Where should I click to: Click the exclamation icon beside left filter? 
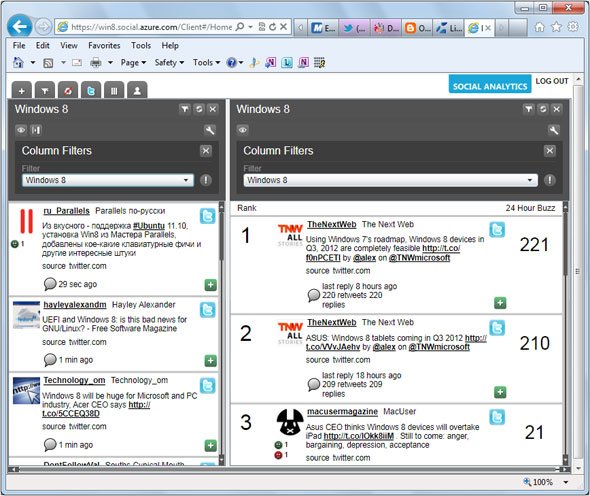tap(206, 180)
